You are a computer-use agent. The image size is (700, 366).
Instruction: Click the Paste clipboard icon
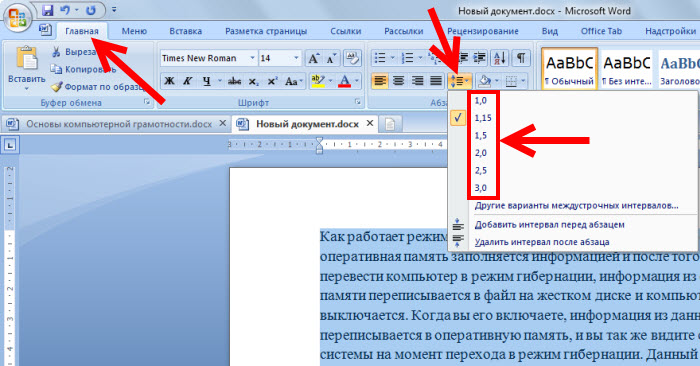26,58
